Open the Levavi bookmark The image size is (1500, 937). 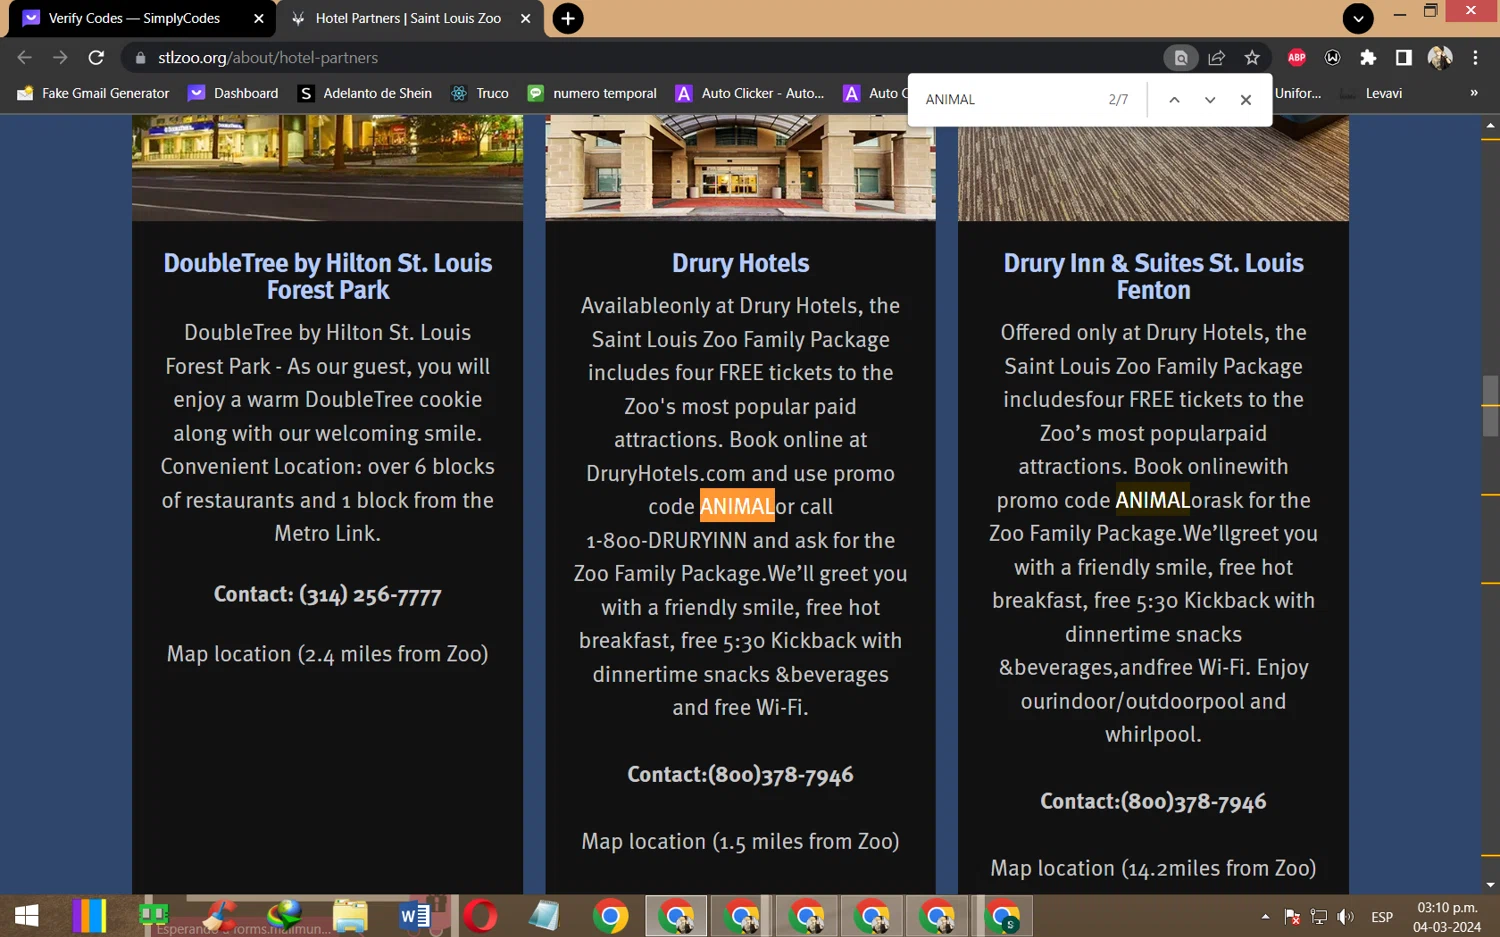click(x=1371, y=93)
